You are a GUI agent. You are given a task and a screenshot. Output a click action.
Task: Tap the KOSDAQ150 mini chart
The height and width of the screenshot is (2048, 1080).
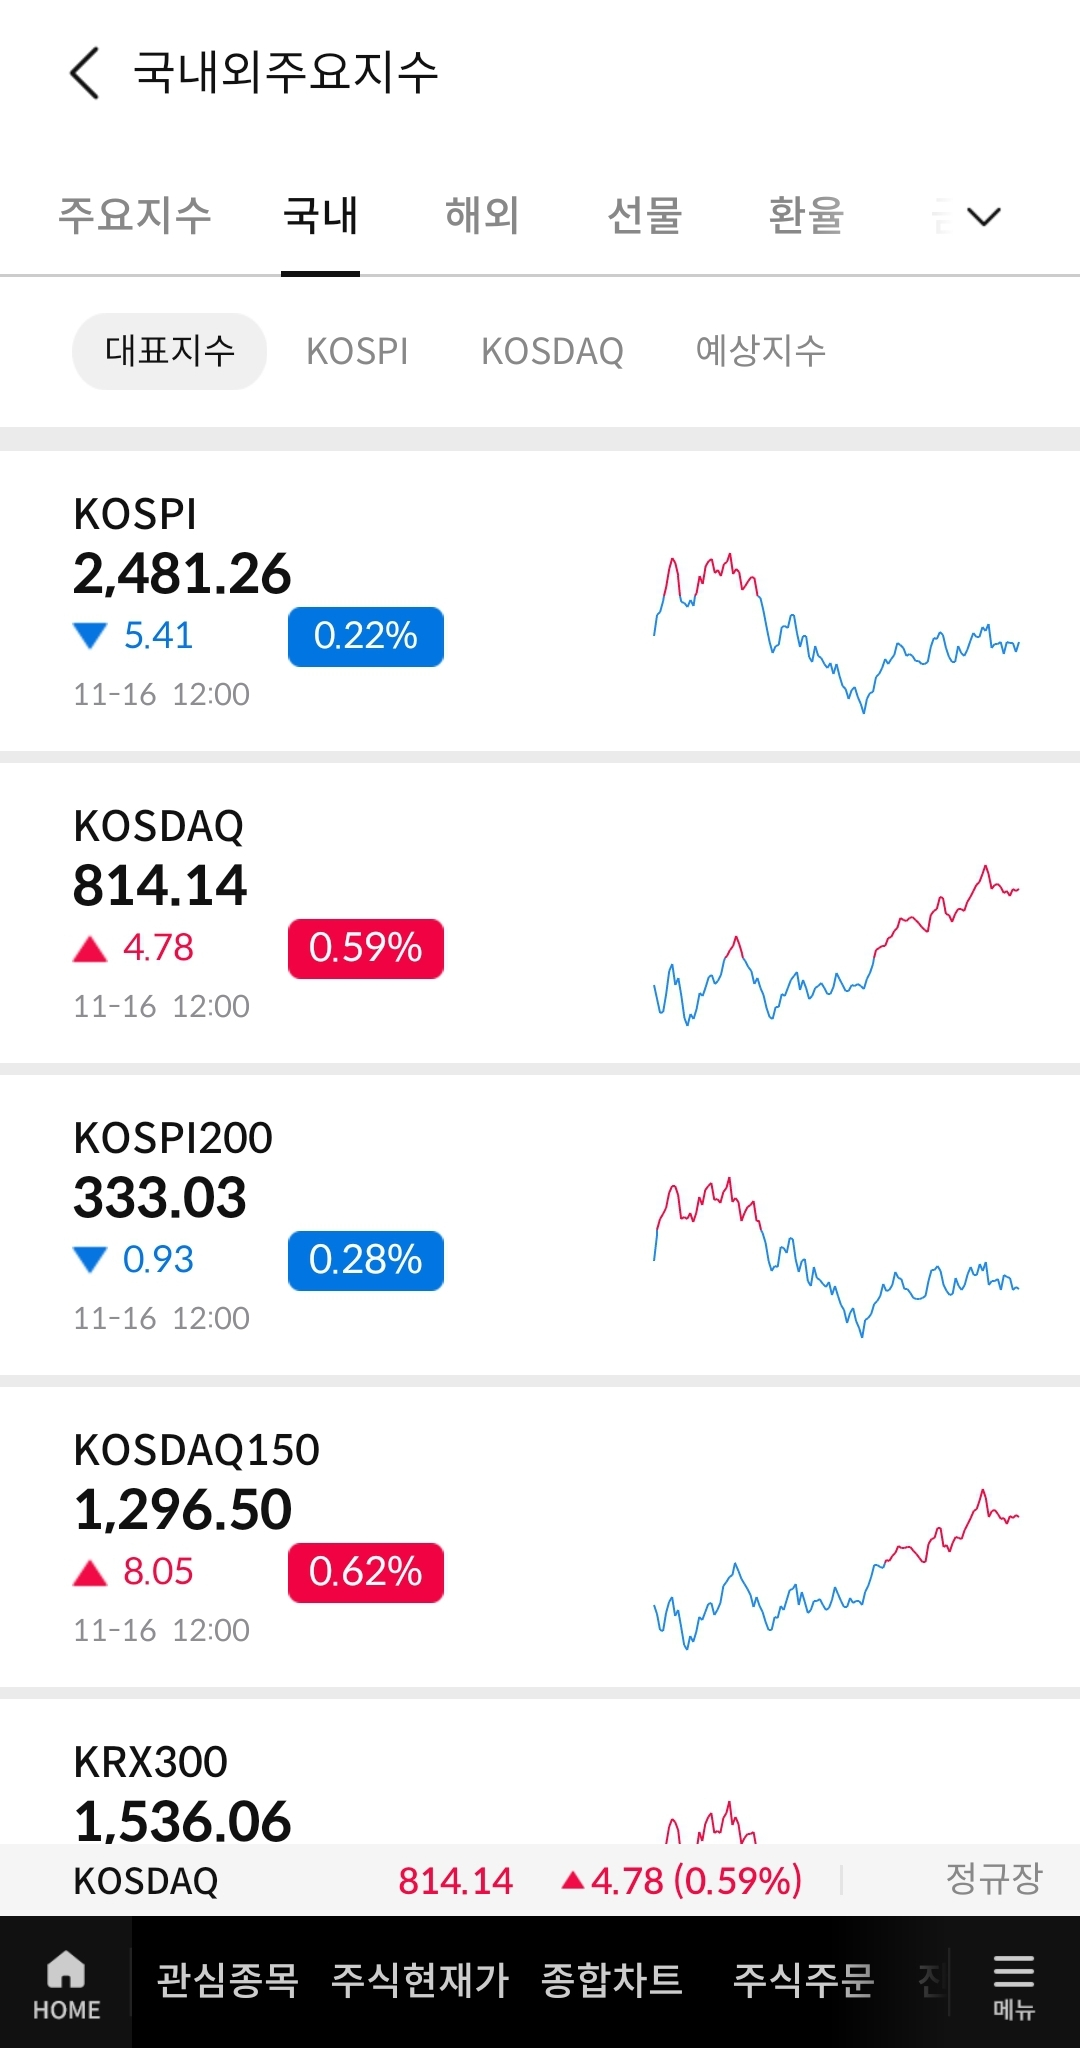click(x=836, y=1568)
